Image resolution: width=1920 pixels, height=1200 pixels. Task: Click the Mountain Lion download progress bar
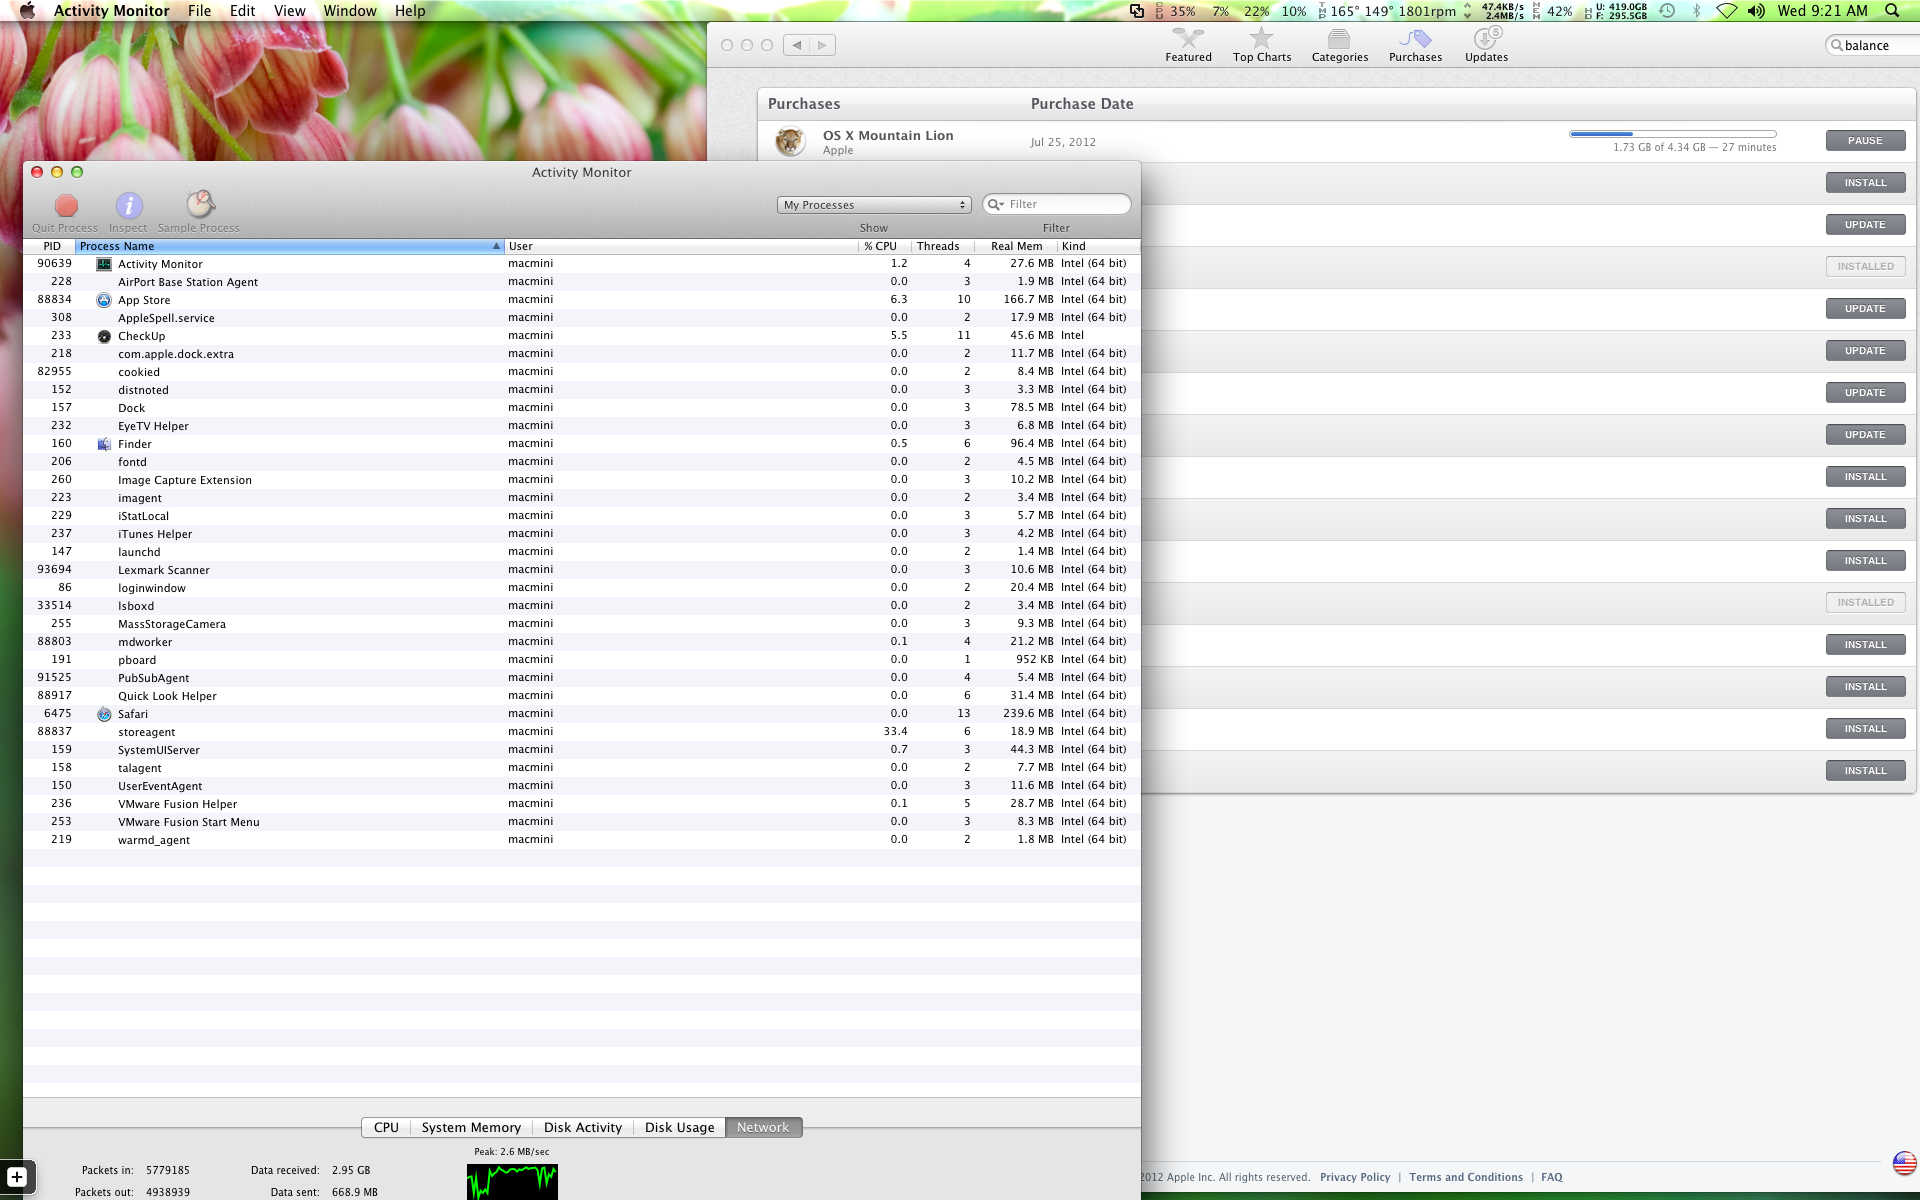(1672, 134)
